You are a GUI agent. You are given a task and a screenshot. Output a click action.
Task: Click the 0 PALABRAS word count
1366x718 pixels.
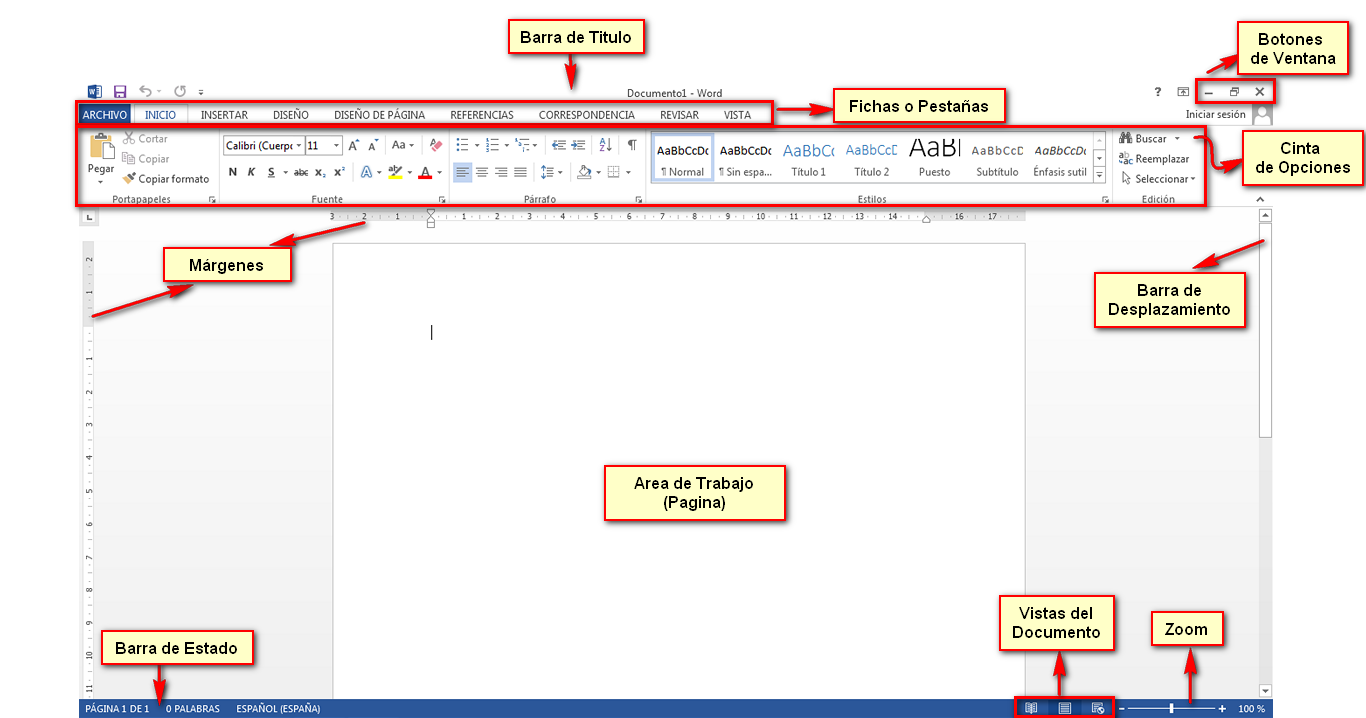click(x=193, y=709)
